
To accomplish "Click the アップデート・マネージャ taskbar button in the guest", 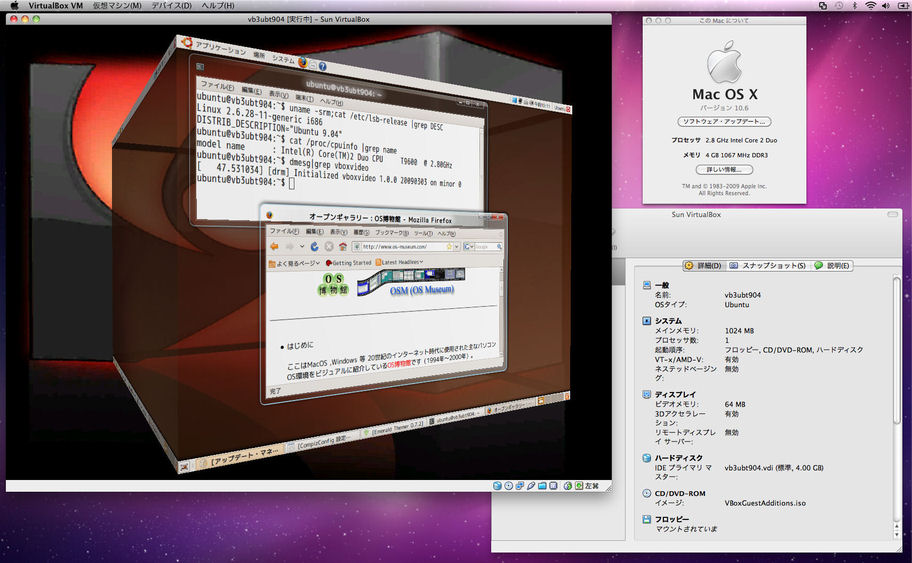I will [x=240, y=457].
